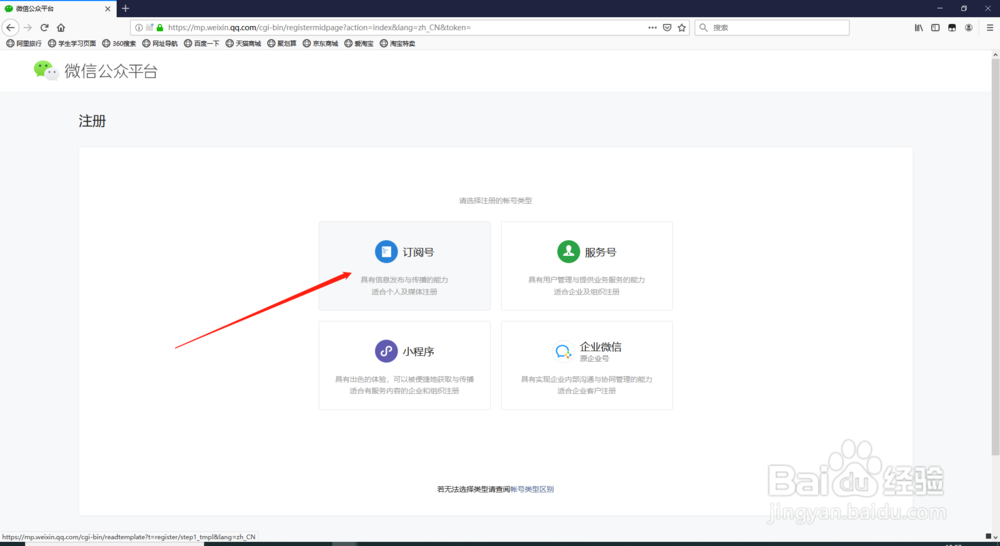Click into the 搜索 search box
This screenshot has width=1000, height=546.
tap(772, 27)
